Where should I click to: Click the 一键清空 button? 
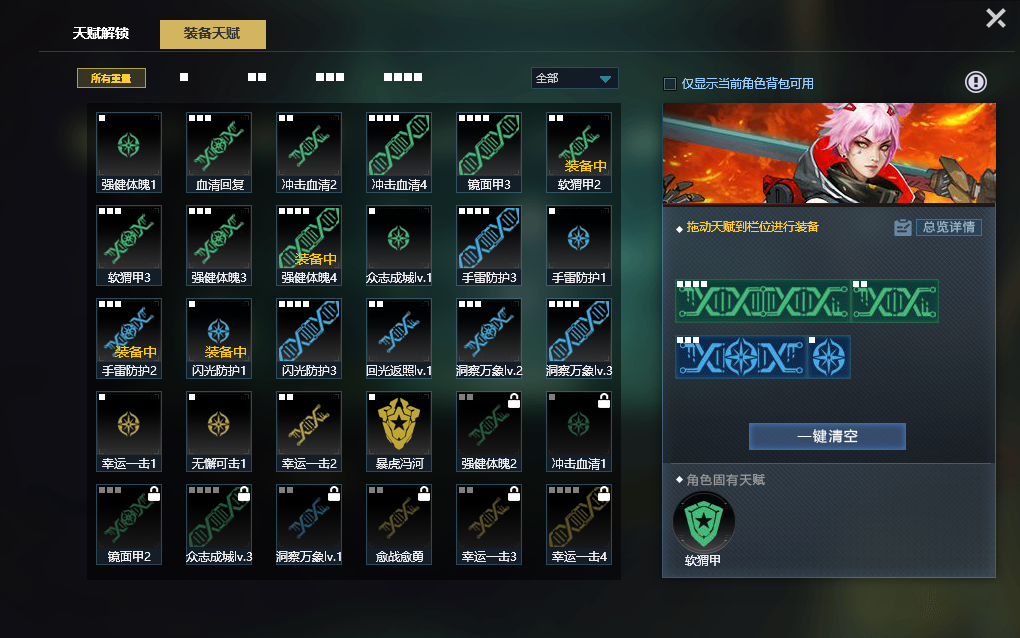click(x=827, y=436)
